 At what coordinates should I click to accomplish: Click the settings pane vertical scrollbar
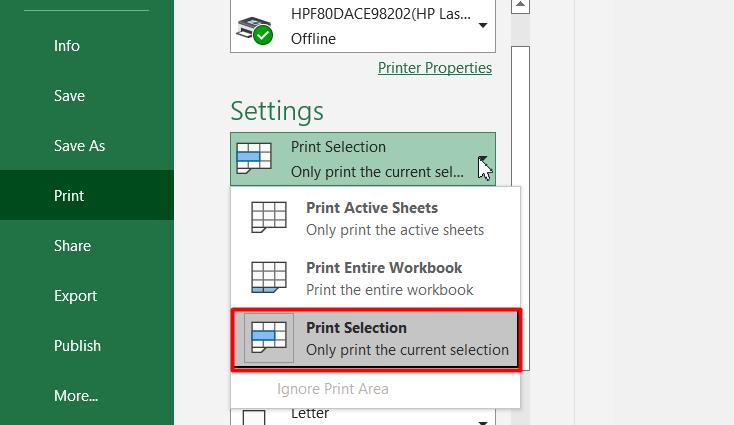click(520, 208)
